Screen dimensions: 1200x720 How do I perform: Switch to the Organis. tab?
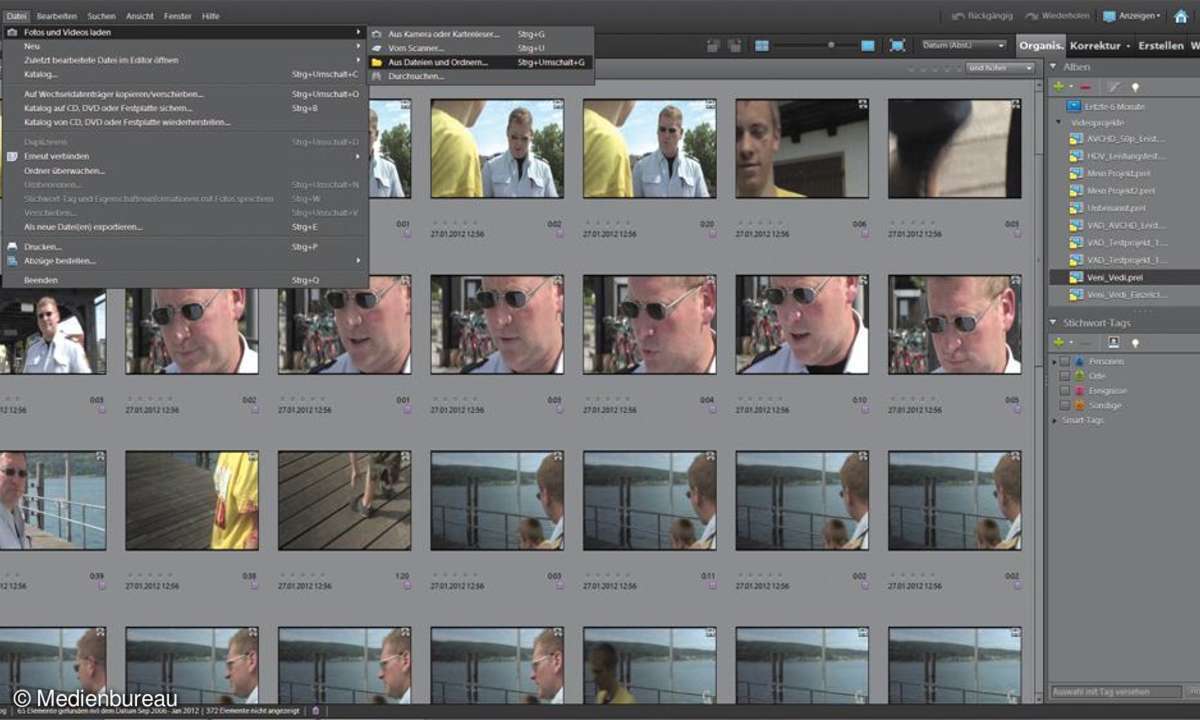[x=1040, y=45]
